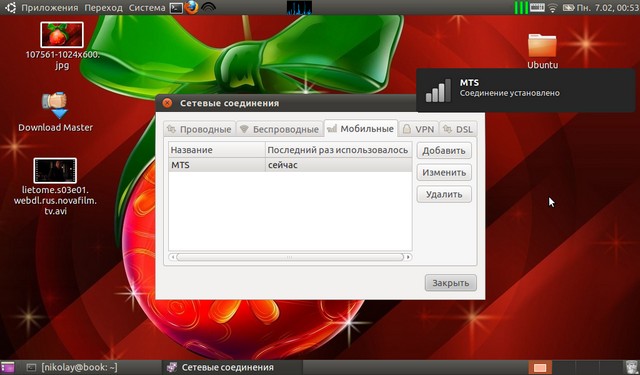Screen dimensions: 640x375
Task: Open the Система menu
Action: [147, 8]
